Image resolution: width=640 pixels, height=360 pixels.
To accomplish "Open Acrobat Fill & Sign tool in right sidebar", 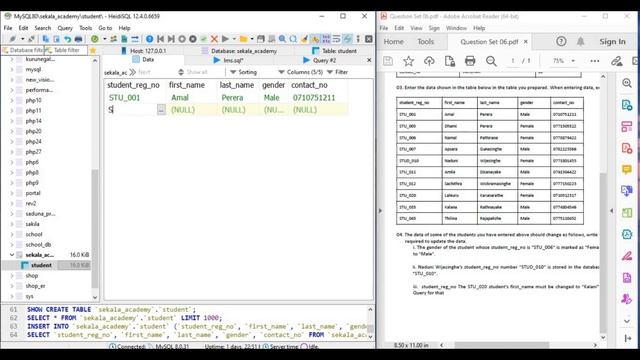I will coord(627,256).
